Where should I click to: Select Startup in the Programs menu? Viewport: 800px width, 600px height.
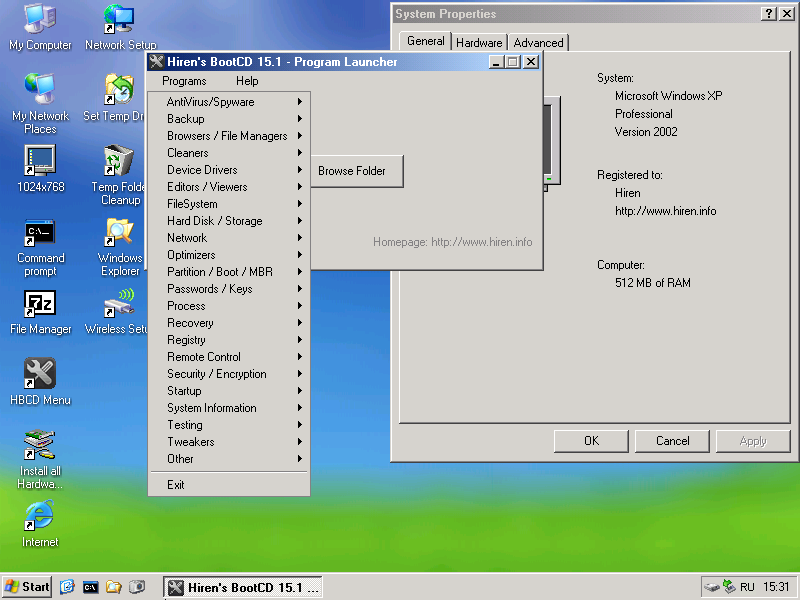coord(229,391)
